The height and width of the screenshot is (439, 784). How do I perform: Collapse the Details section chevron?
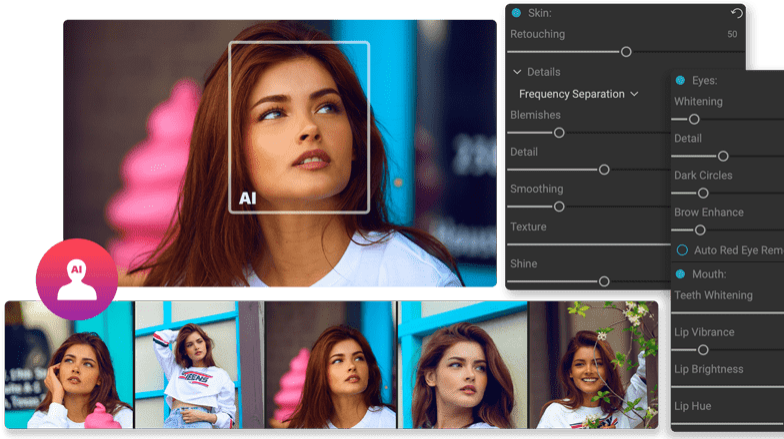tap(517, 72)
